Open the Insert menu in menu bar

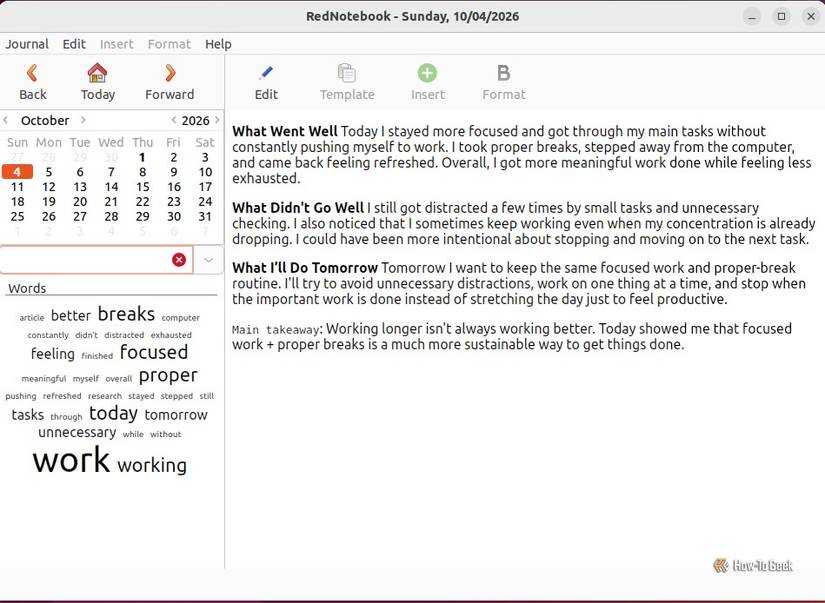pos(116,44)
